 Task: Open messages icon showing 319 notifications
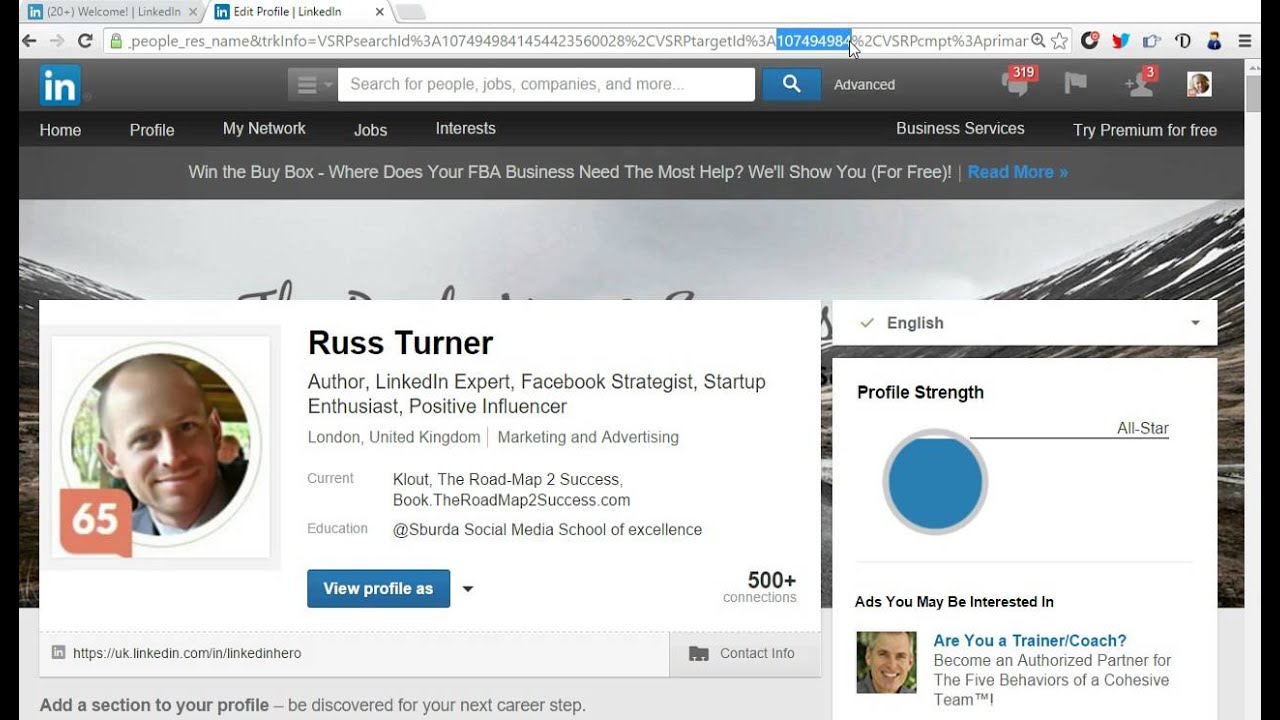tap(1017, 84)
